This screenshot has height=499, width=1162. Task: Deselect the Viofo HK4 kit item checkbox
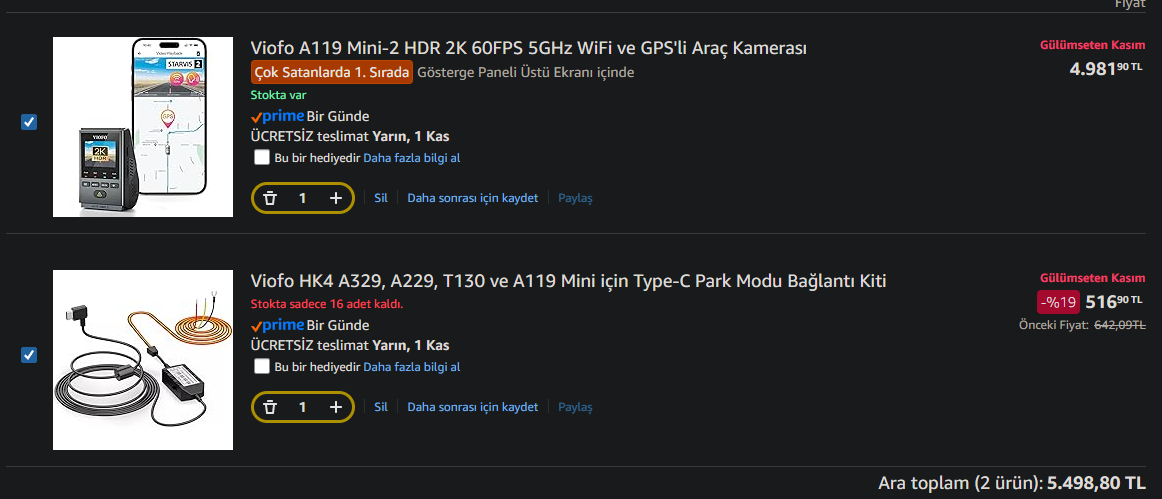point(29,355)
